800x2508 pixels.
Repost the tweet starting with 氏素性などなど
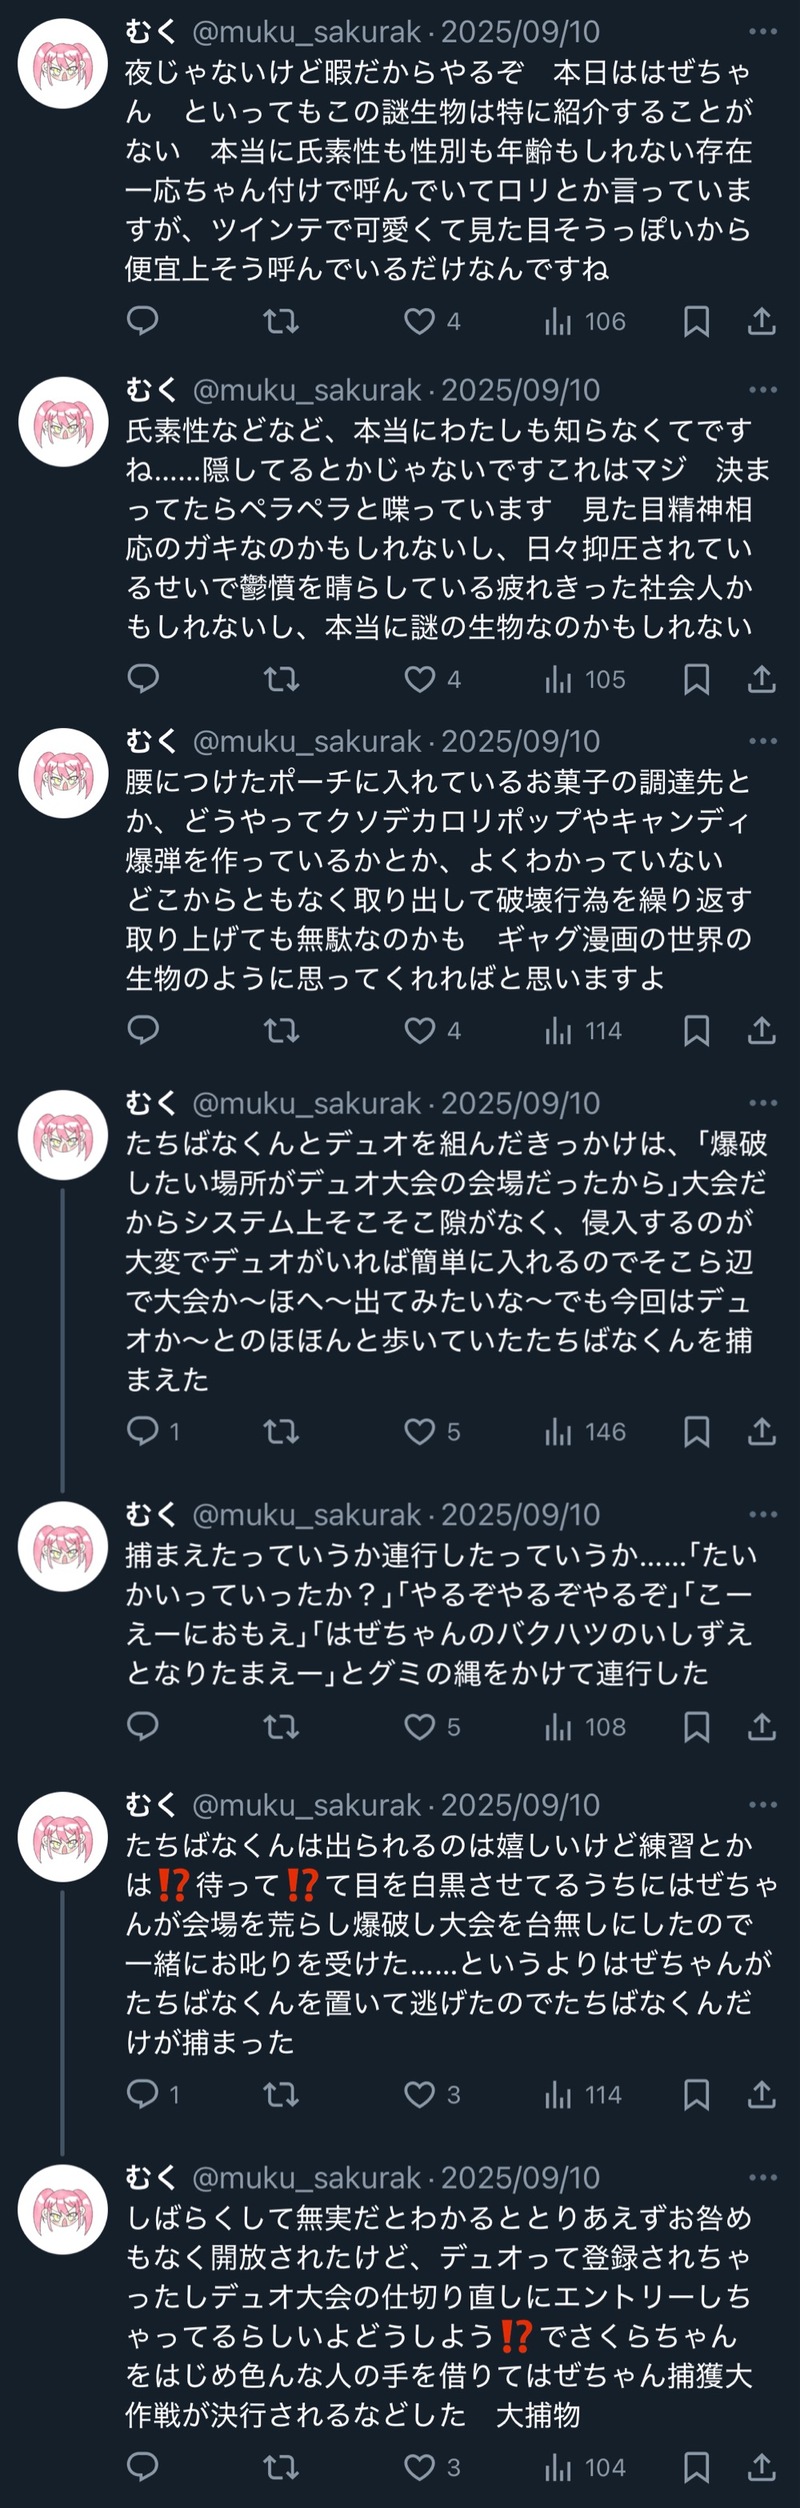[281, 680]
